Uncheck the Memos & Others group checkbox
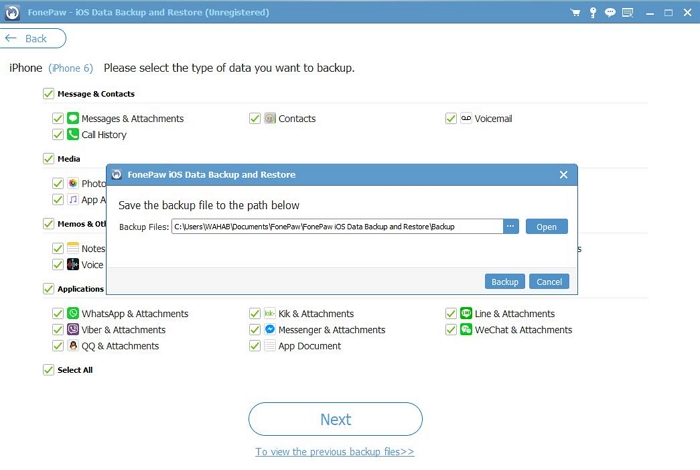Viewport: 700px width, 470px height. coord(48,224)
